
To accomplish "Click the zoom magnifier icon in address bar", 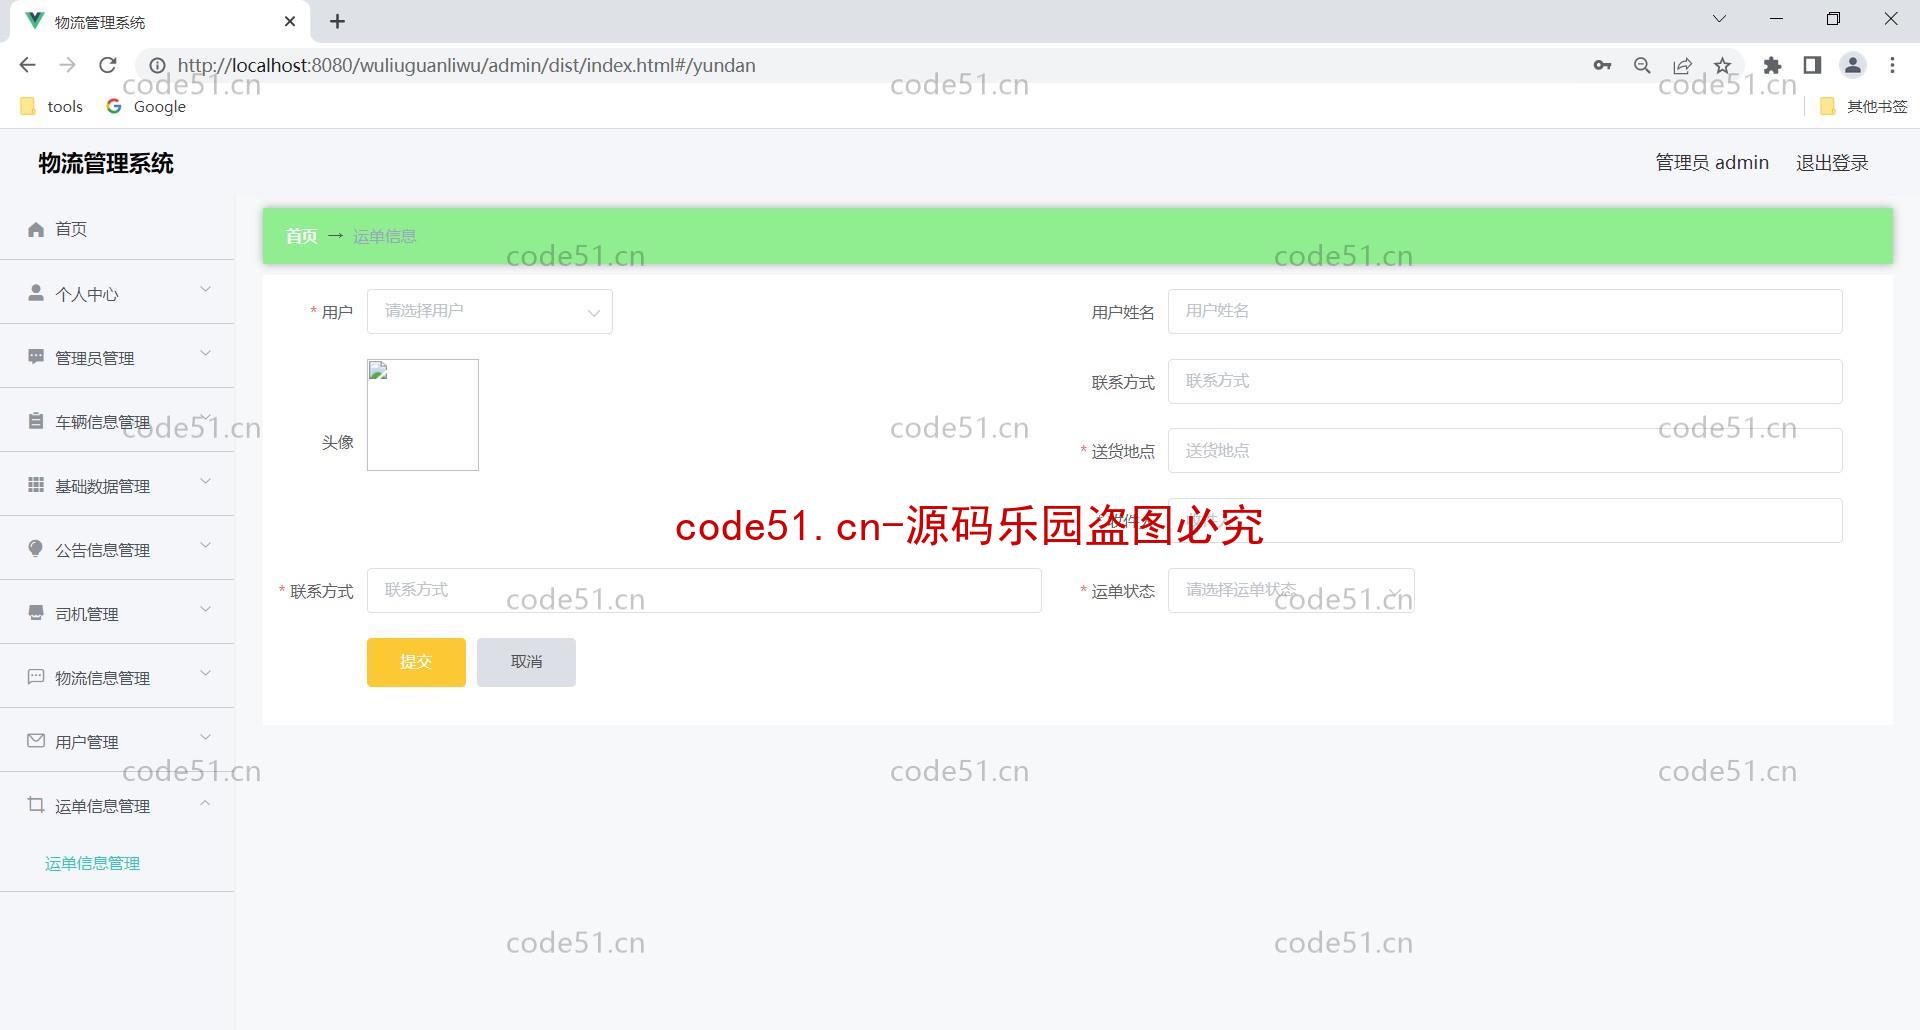I will (1642, 65).
